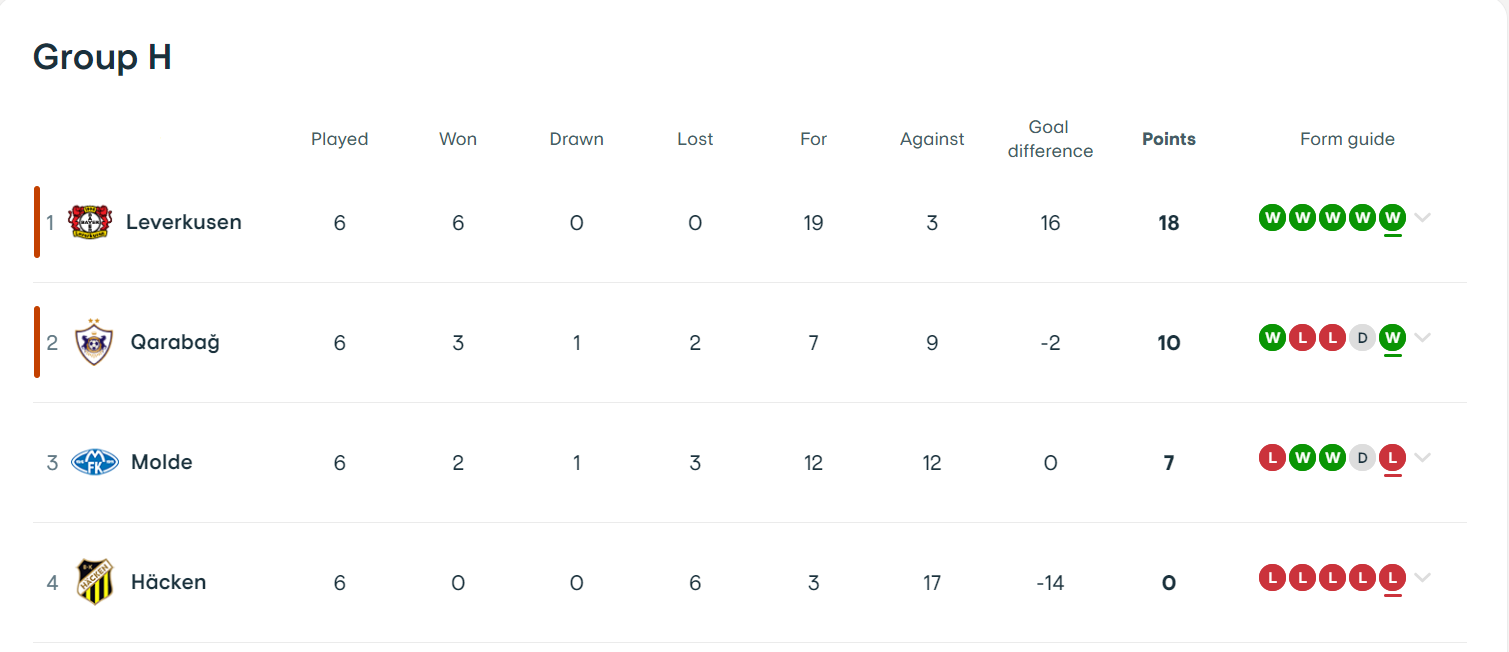1509x652 pixels.
Task: Select Molde's first red L form badge
Action: point(1272,458)
